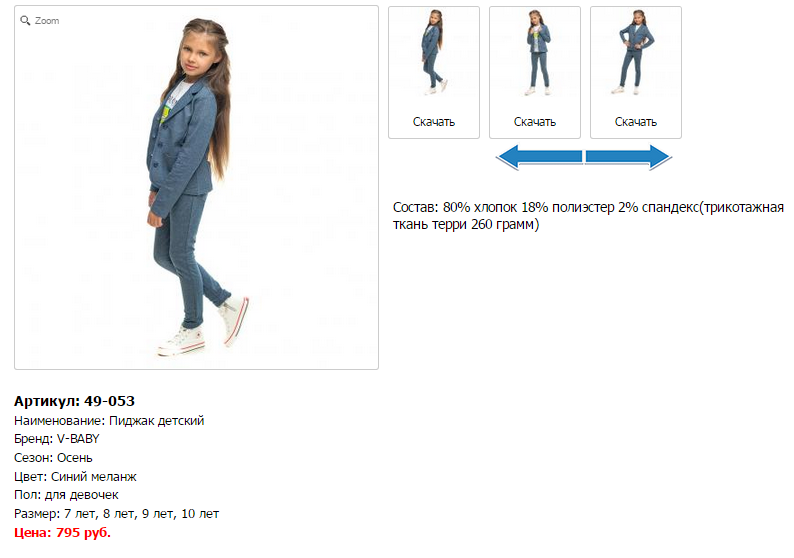Click the blue right arrow
Screen dimensions: 794x558
point(629,157)
